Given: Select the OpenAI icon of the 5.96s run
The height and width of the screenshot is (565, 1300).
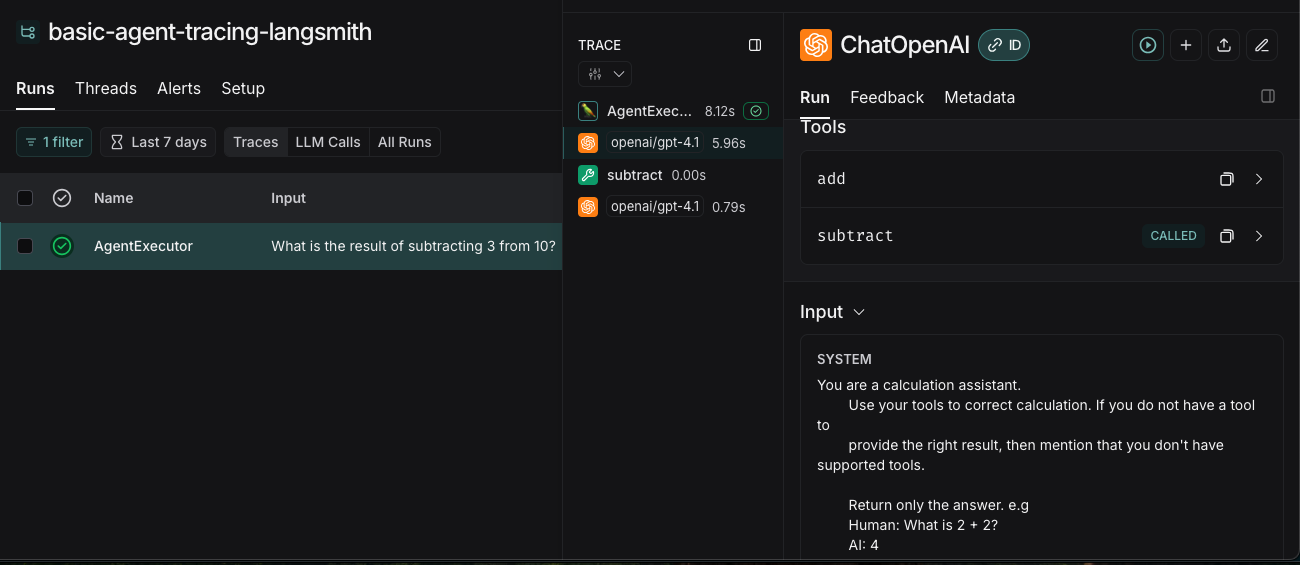Looking at the screenshot, I should pos(588,143).
